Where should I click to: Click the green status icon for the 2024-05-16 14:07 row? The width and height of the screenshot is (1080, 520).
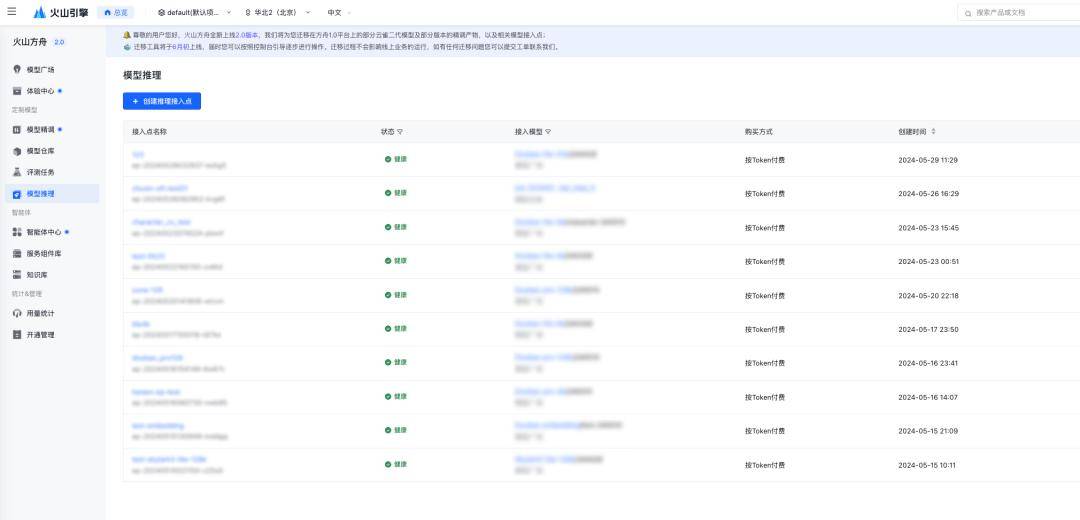[x=388, y=397]
